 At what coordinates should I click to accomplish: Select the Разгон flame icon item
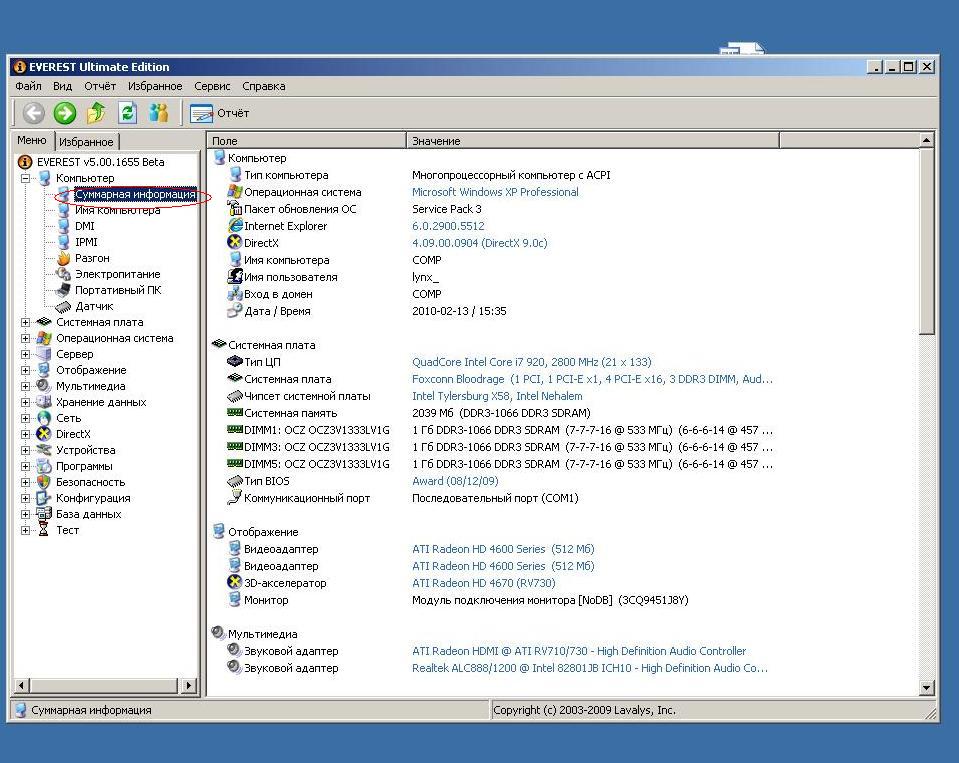point(92,258)
